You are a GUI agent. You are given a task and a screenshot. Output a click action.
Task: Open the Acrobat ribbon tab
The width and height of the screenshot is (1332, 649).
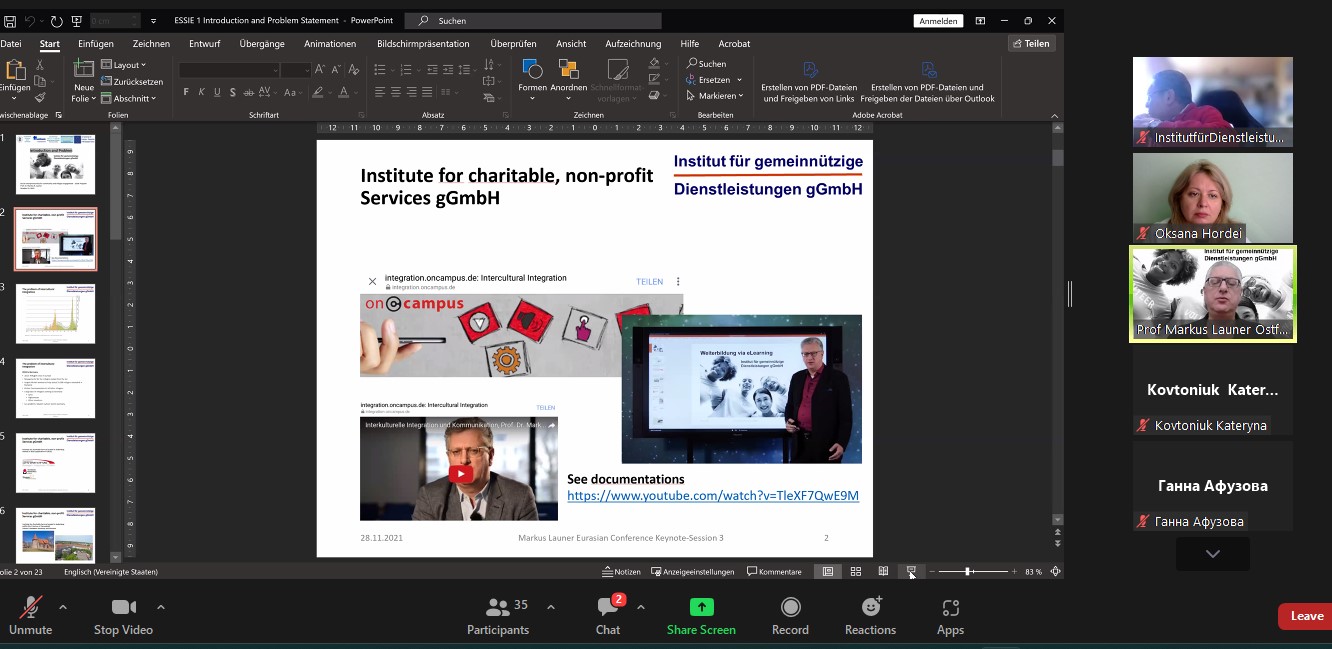click(734, 44)
